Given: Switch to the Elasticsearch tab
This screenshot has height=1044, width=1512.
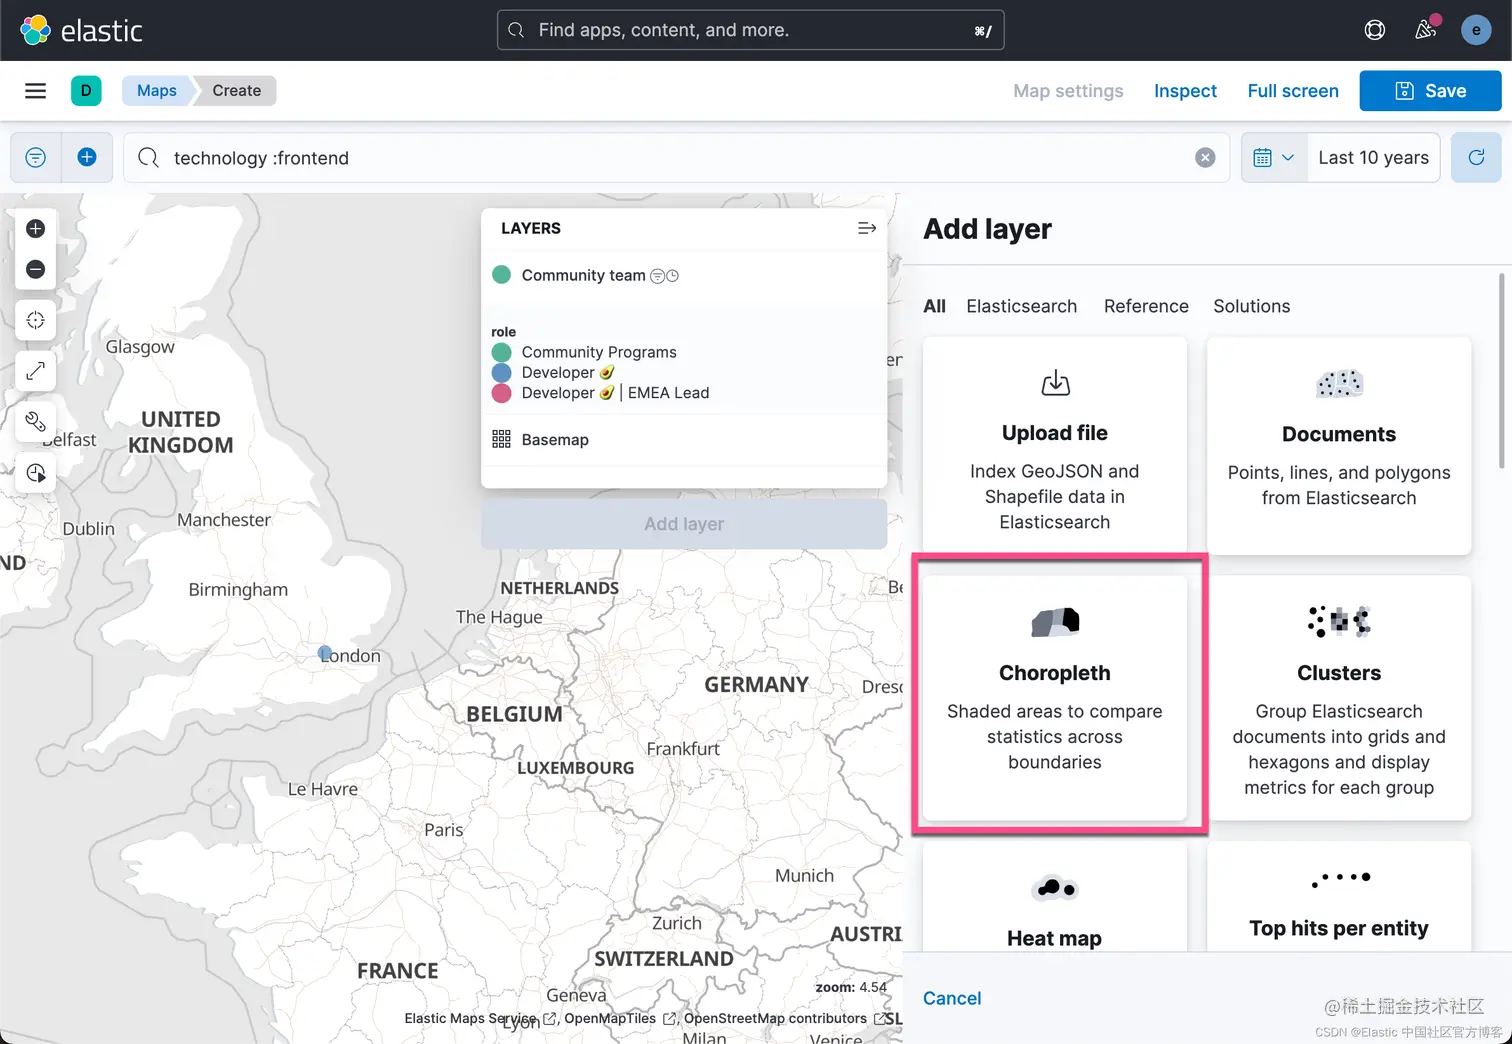Looking at the screenshot, I should (x=1021, y=306).
